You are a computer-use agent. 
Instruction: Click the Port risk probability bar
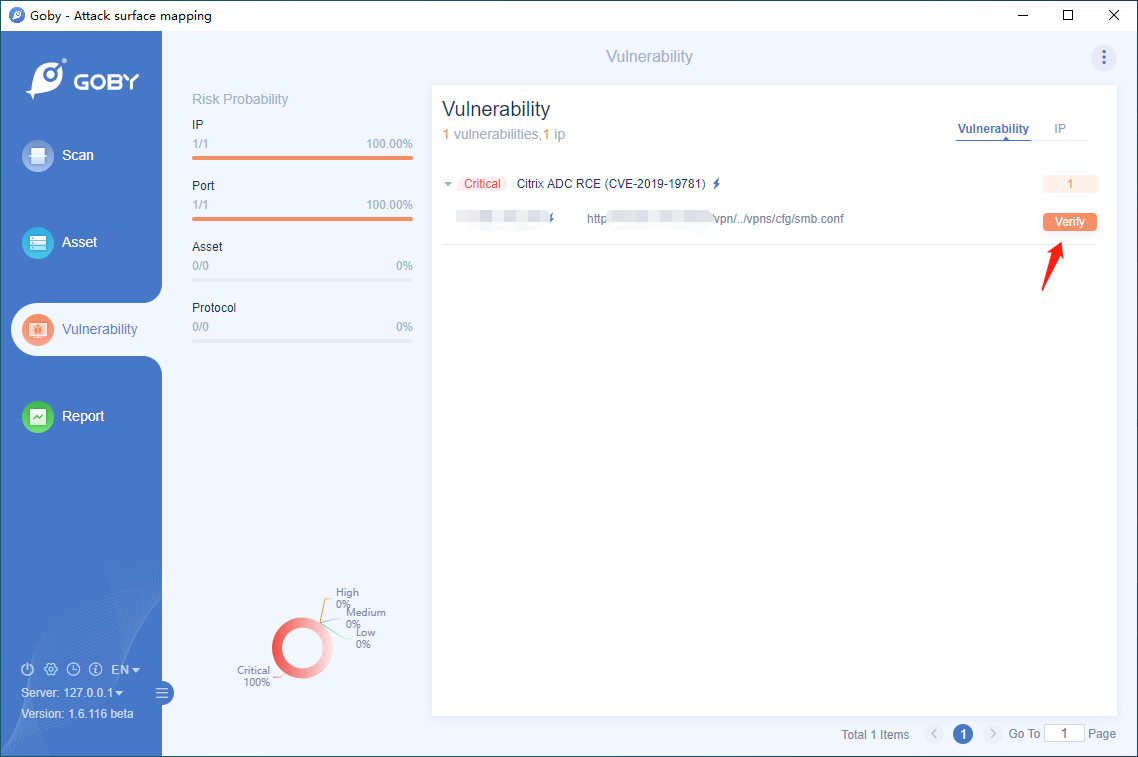[x=302, y=218]
